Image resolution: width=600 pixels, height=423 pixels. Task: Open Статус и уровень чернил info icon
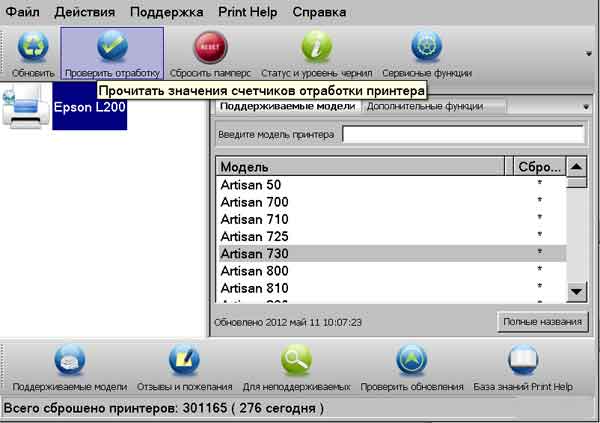click(x=316, y=49)
